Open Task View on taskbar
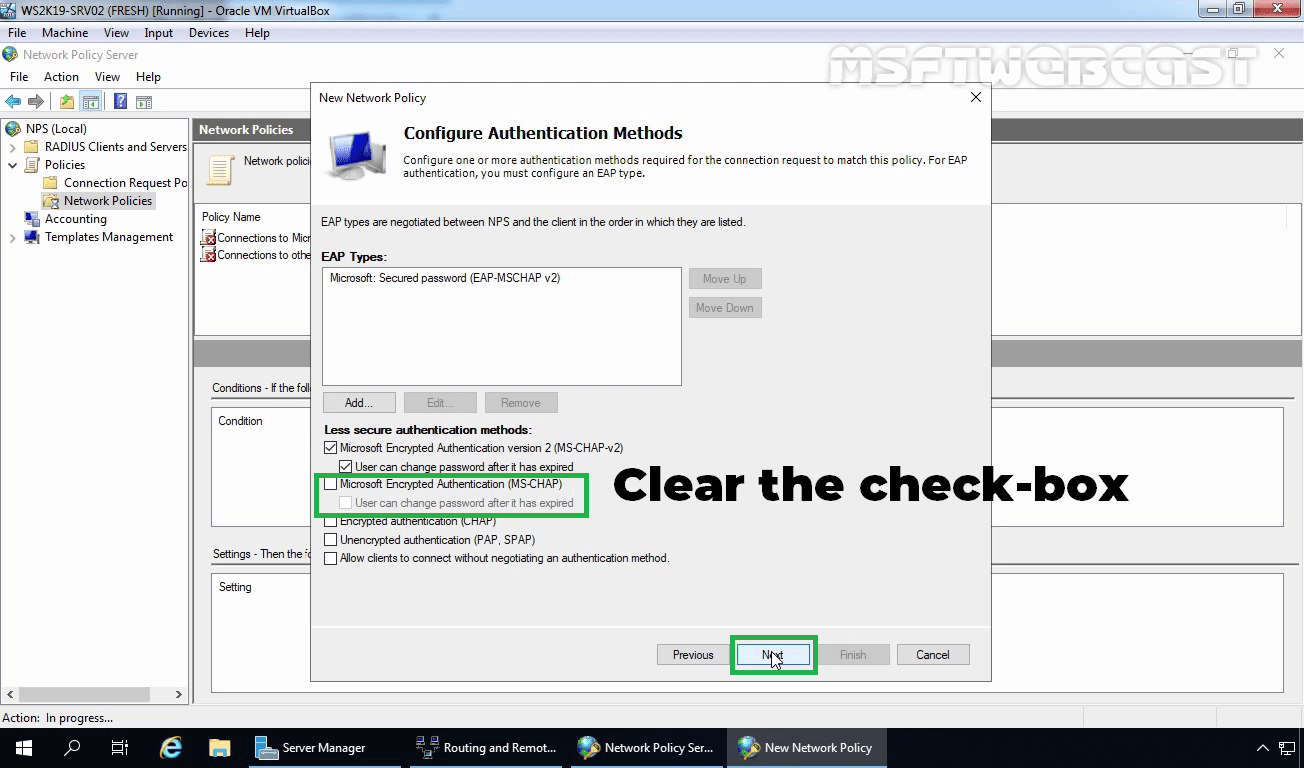This screenshot has height=768, width=1304. 120,748
